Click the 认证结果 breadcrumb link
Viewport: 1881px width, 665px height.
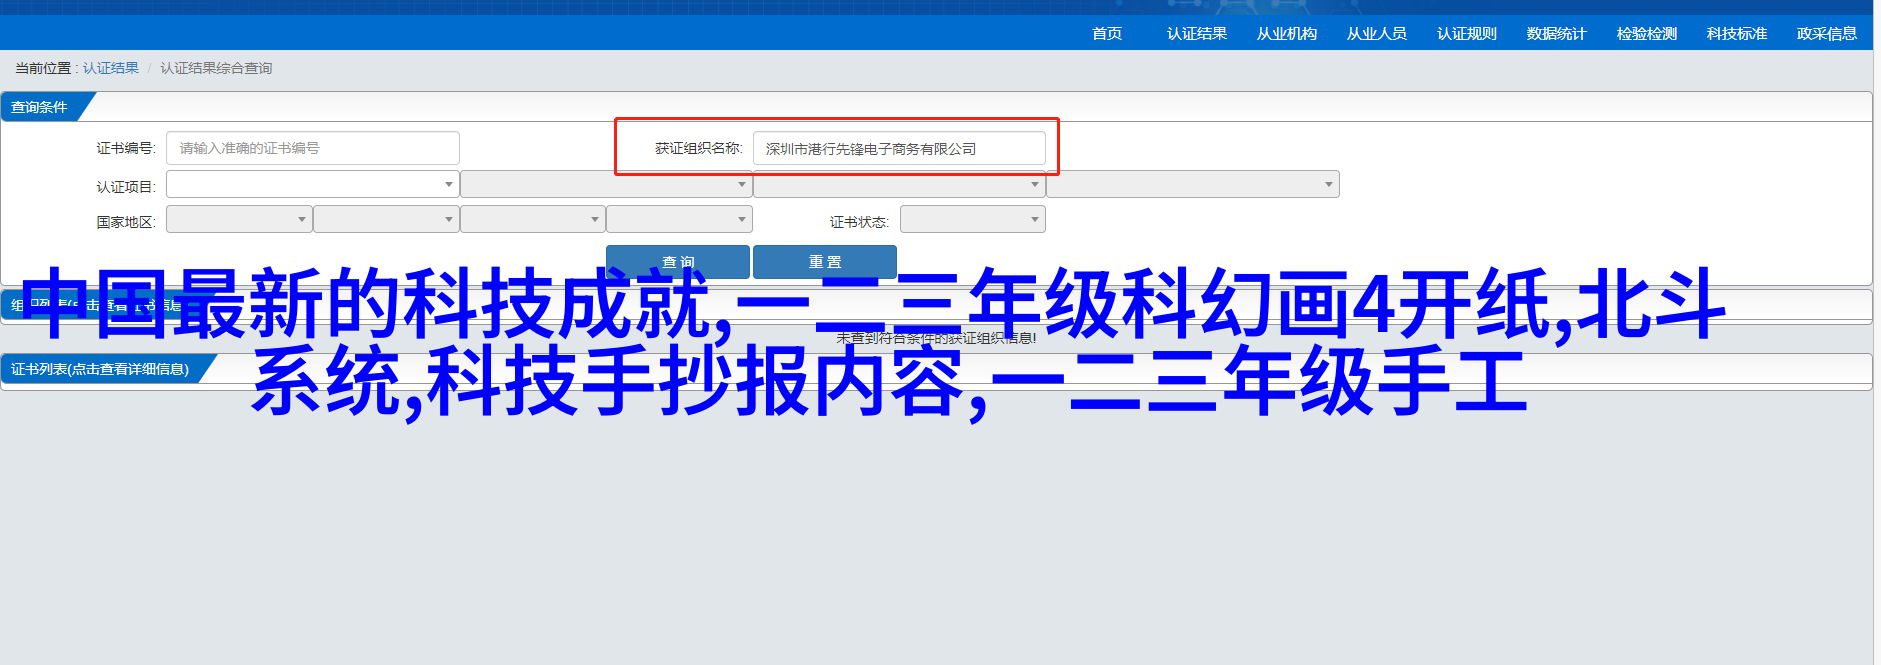coord(111,68)
